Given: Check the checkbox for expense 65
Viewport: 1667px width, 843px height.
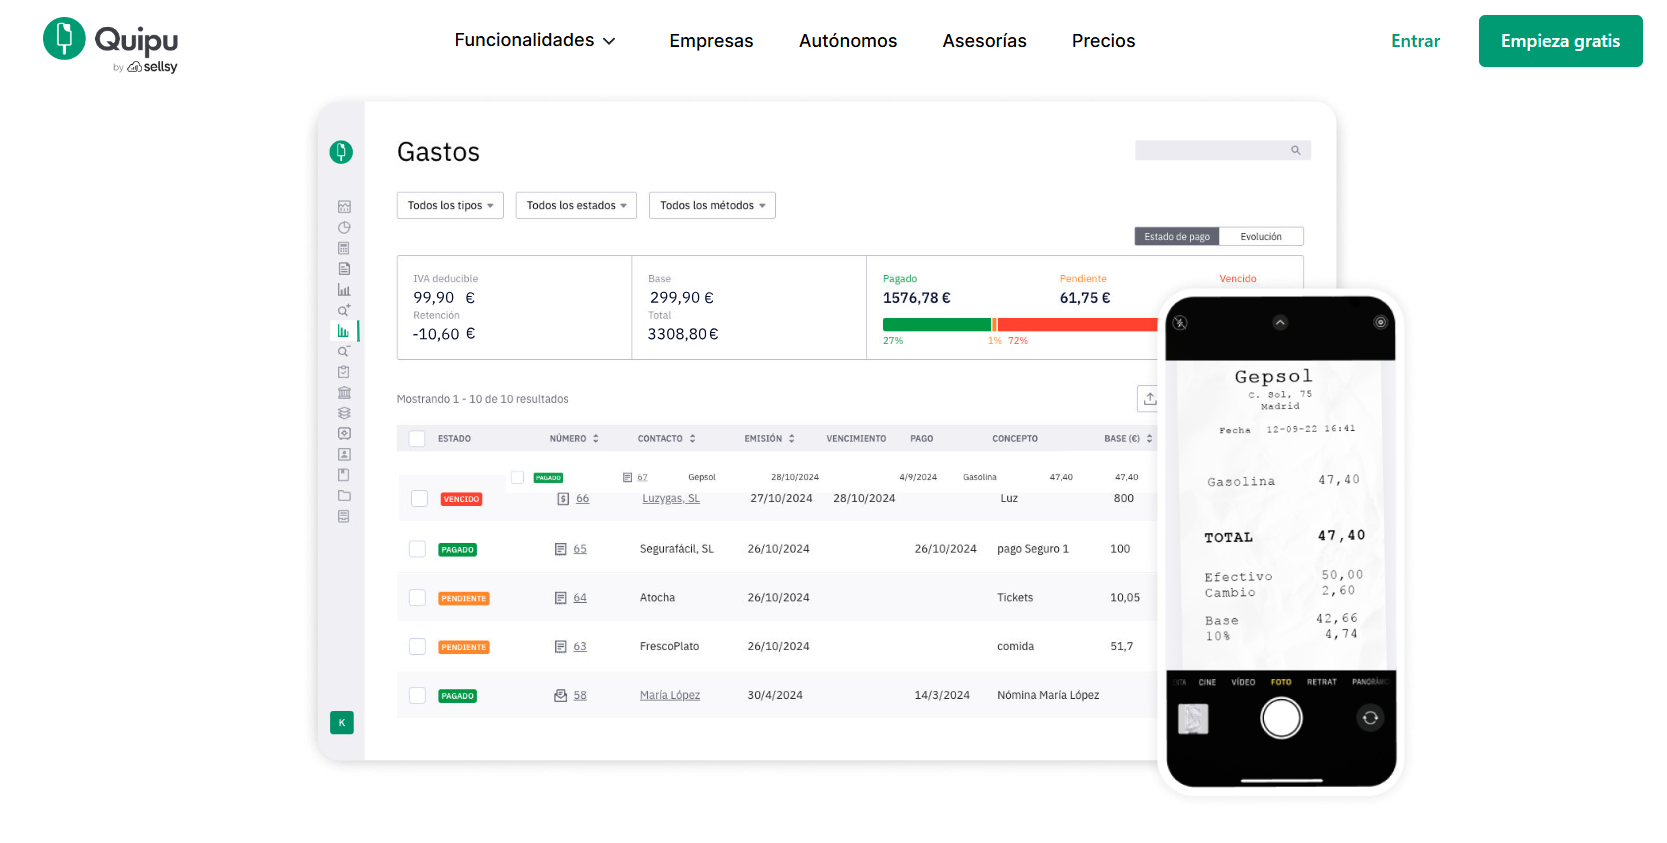Looking at the screenshot, I should click(418, 549).
